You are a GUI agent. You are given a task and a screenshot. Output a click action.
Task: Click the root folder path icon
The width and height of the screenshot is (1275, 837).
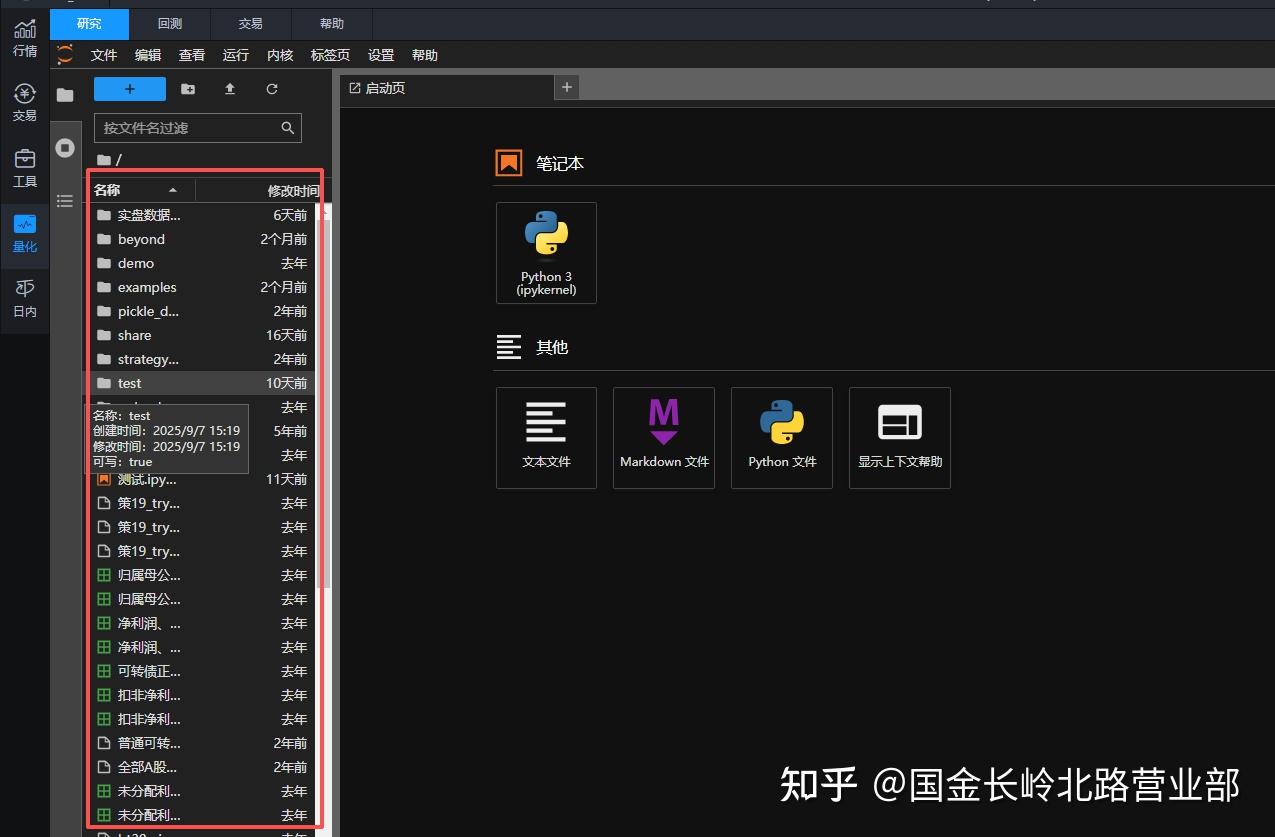tap(103, 160)
